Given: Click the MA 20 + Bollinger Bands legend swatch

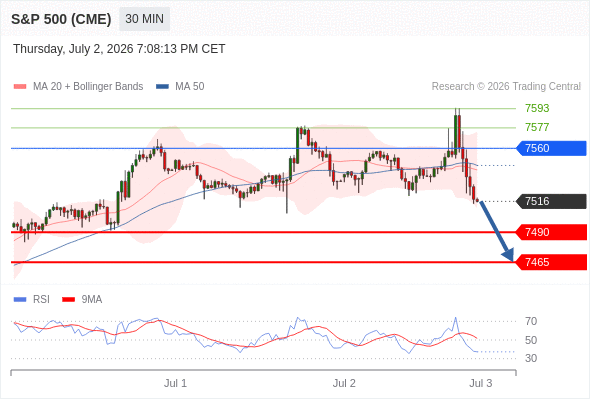Looking at the screenshot, I should 20,87.
